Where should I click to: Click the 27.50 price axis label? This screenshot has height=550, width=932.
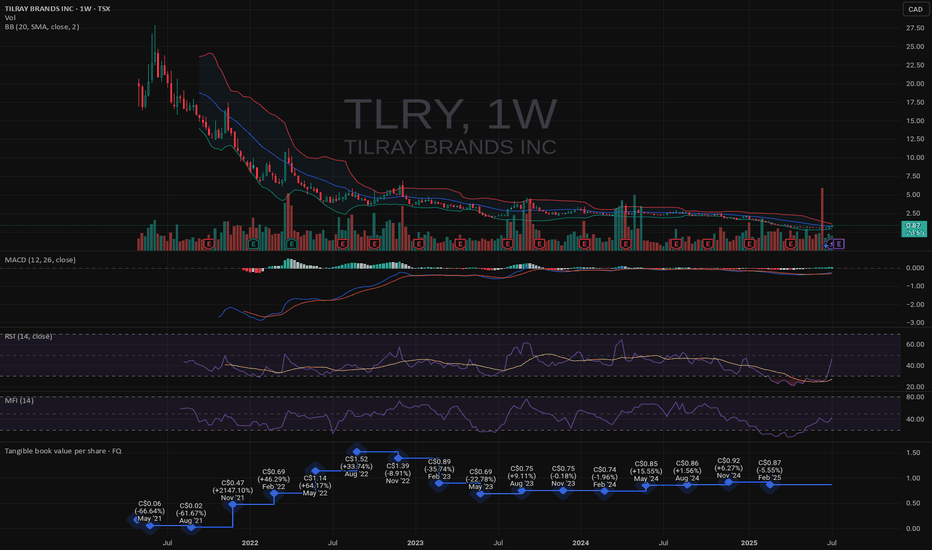pos(915,28)
